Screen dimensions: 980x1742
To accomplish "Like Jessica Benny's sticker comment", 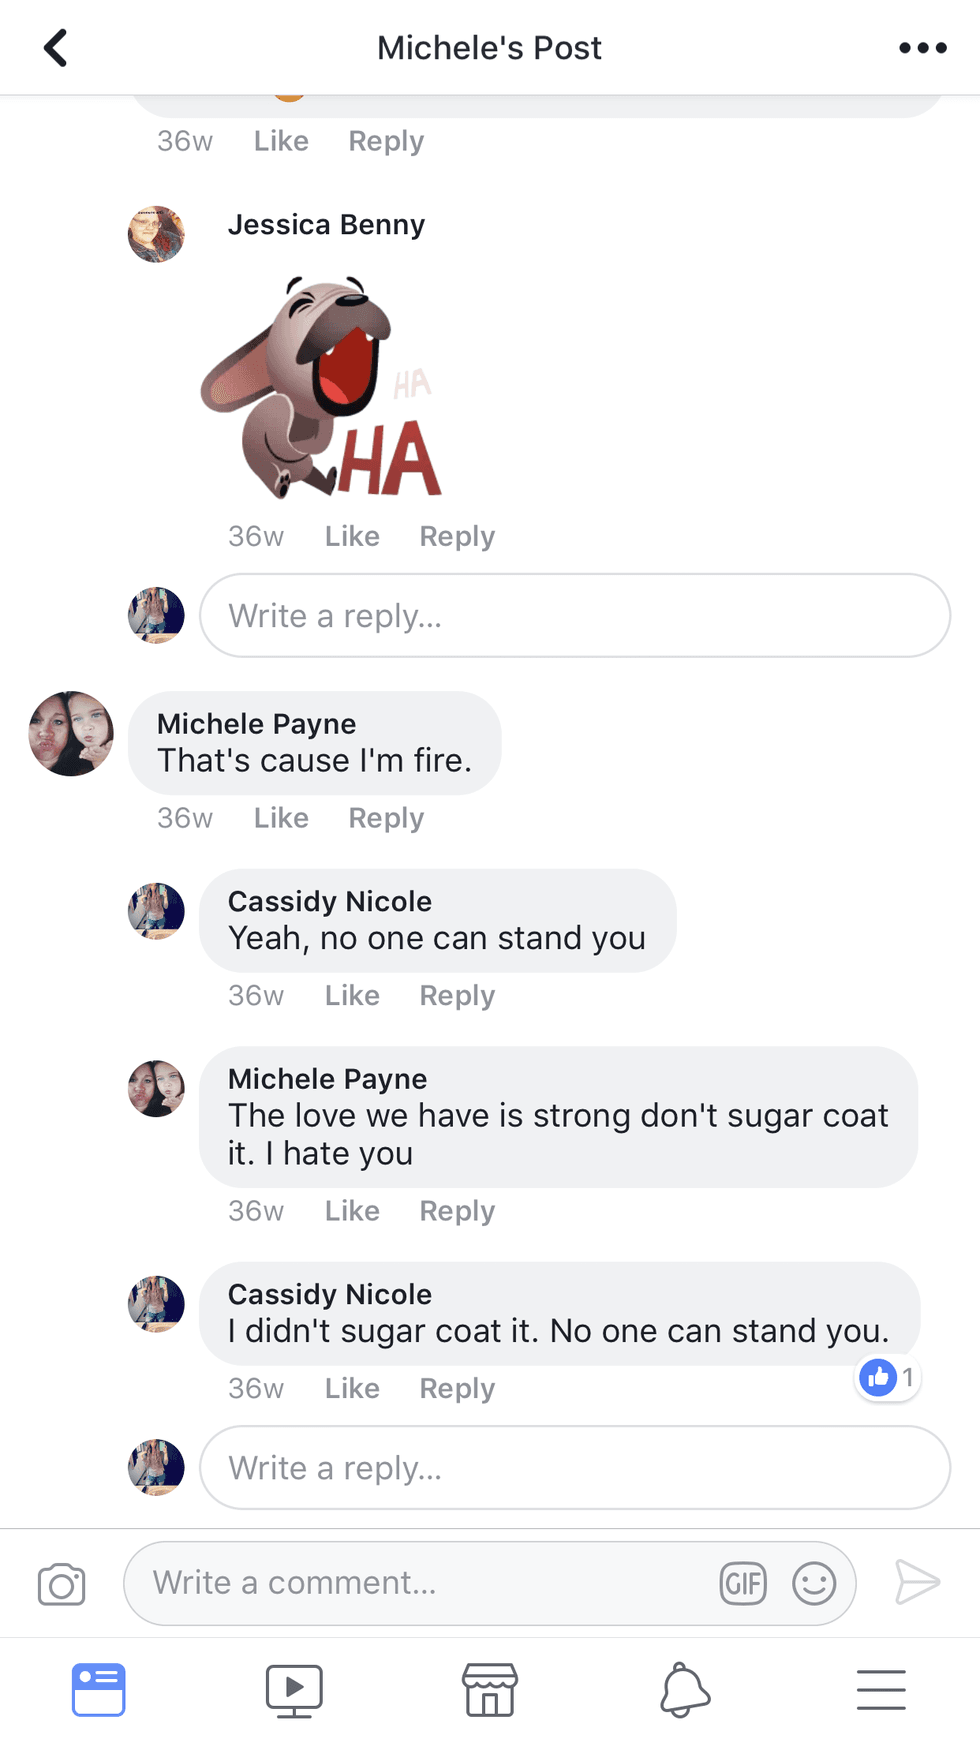I will 352,537.
